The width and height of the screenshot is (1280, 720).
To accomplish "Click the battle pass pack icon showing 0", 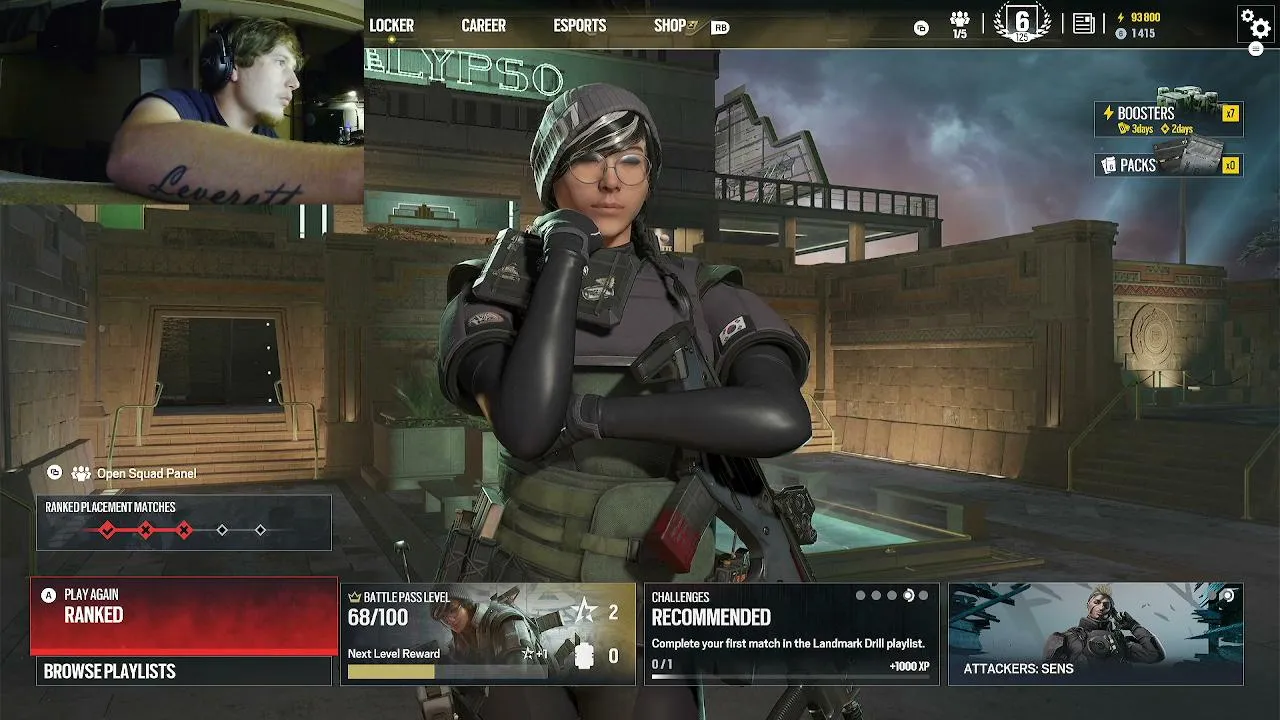I will (585, 656).
